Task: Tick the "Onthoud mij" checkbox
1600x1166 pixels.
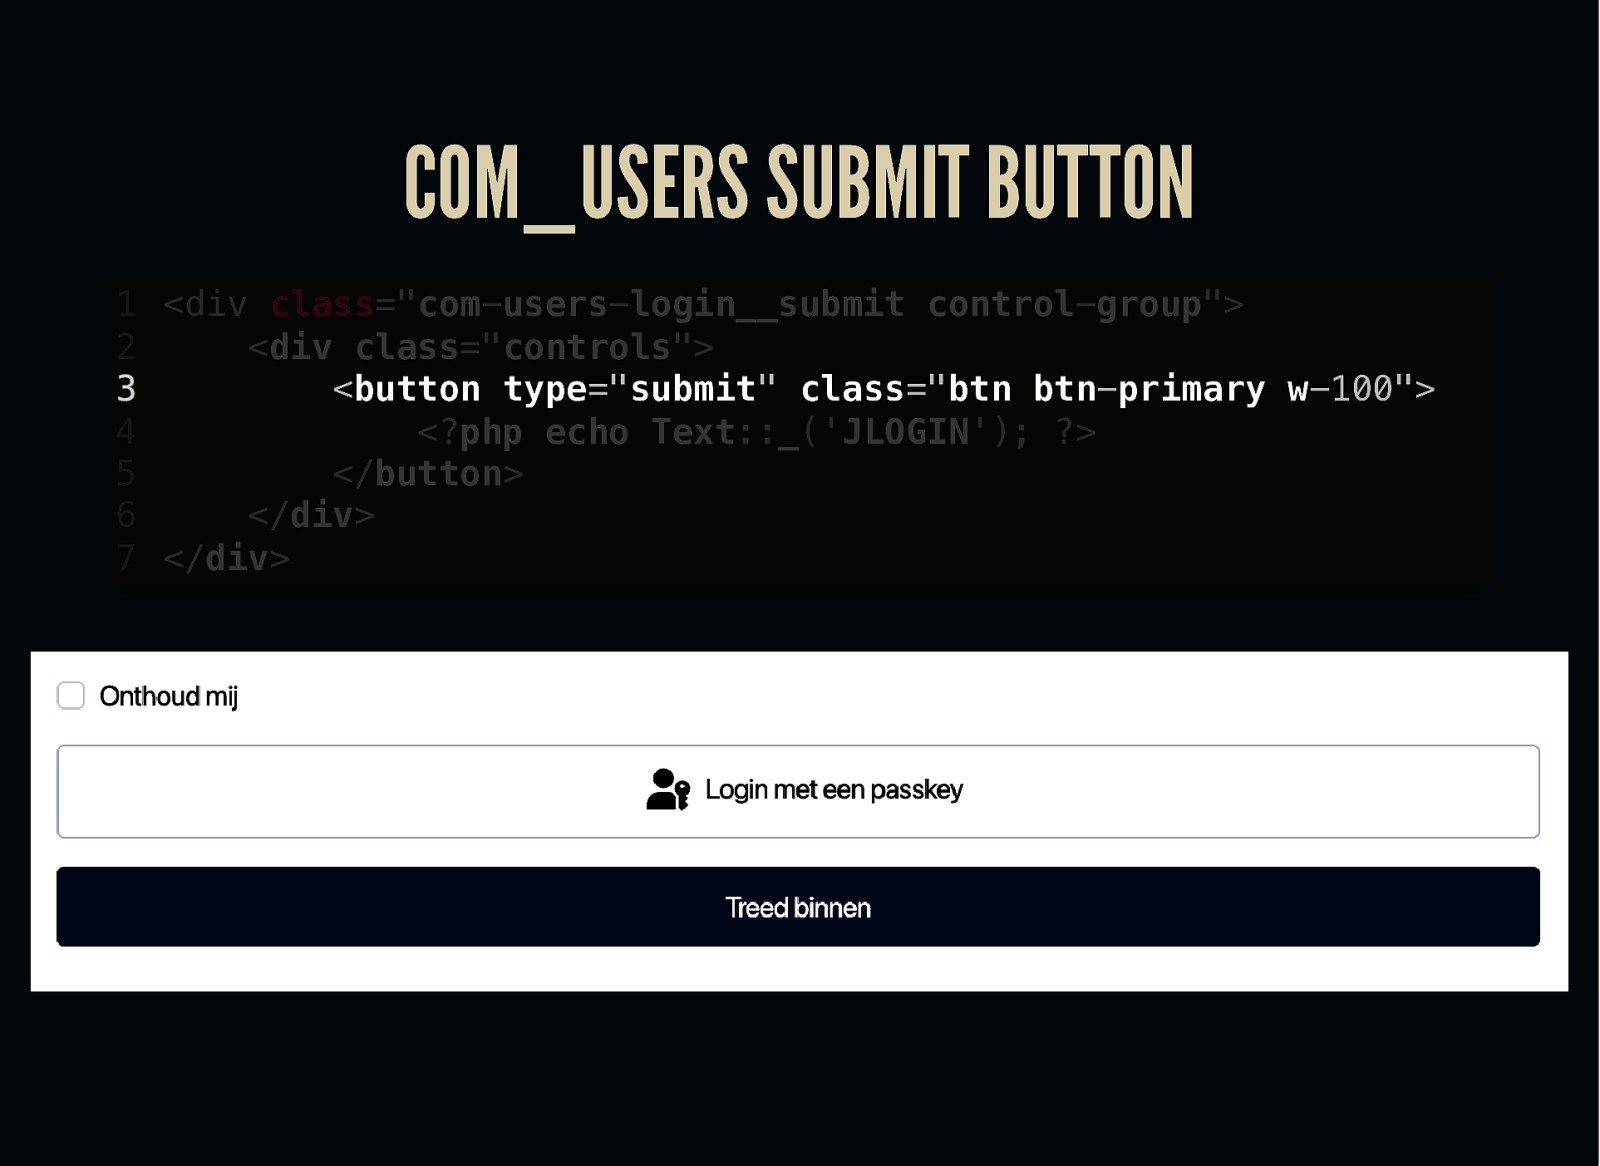Action: click(71, 696)
